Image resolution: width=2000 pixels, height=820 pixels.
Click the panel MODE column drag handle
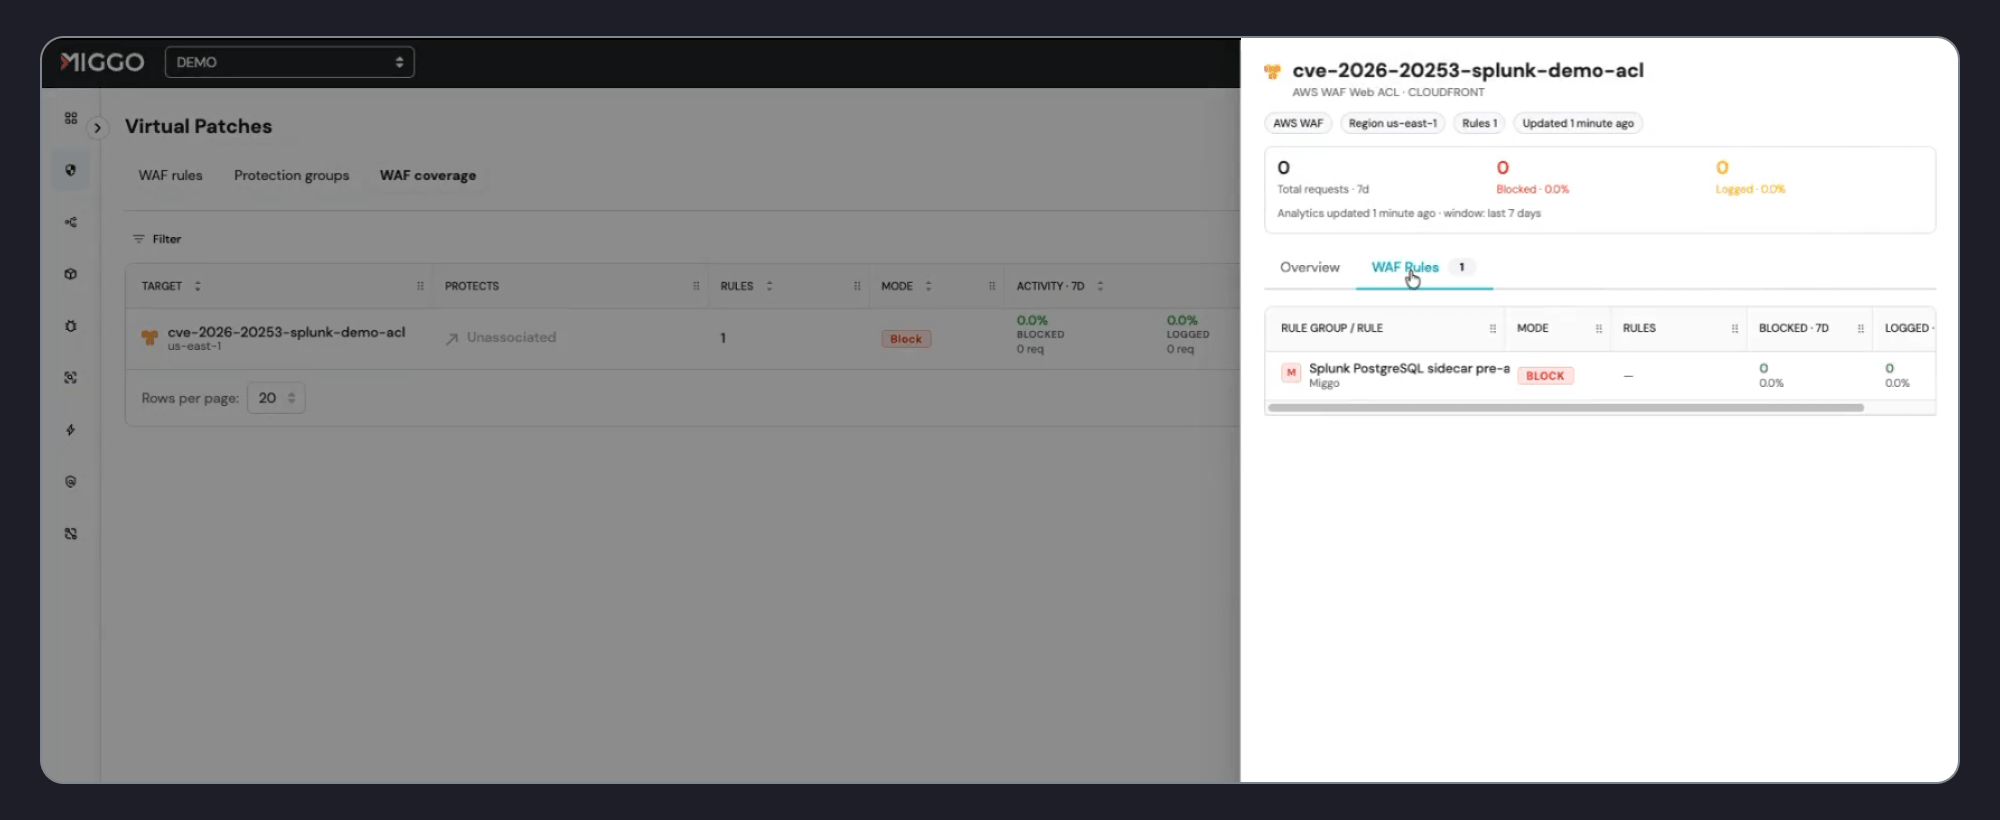(1599, 328)
